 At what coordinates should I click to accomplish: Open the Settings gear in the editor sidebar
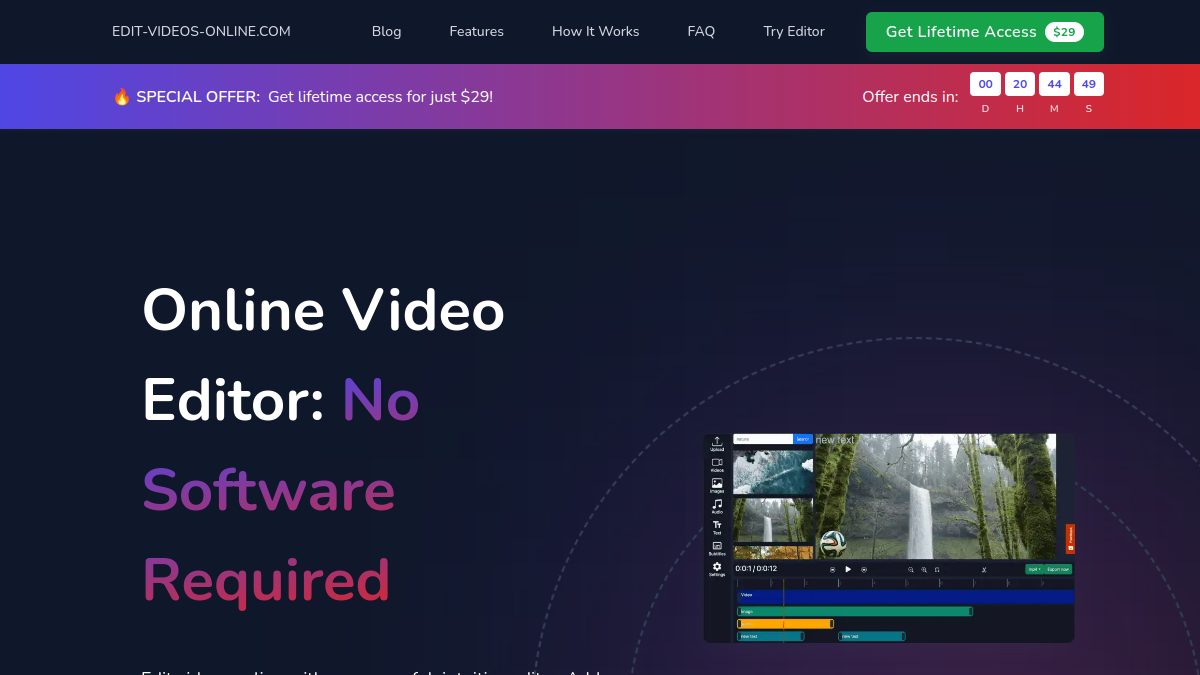pyautogui.click(x=717, y=567)
